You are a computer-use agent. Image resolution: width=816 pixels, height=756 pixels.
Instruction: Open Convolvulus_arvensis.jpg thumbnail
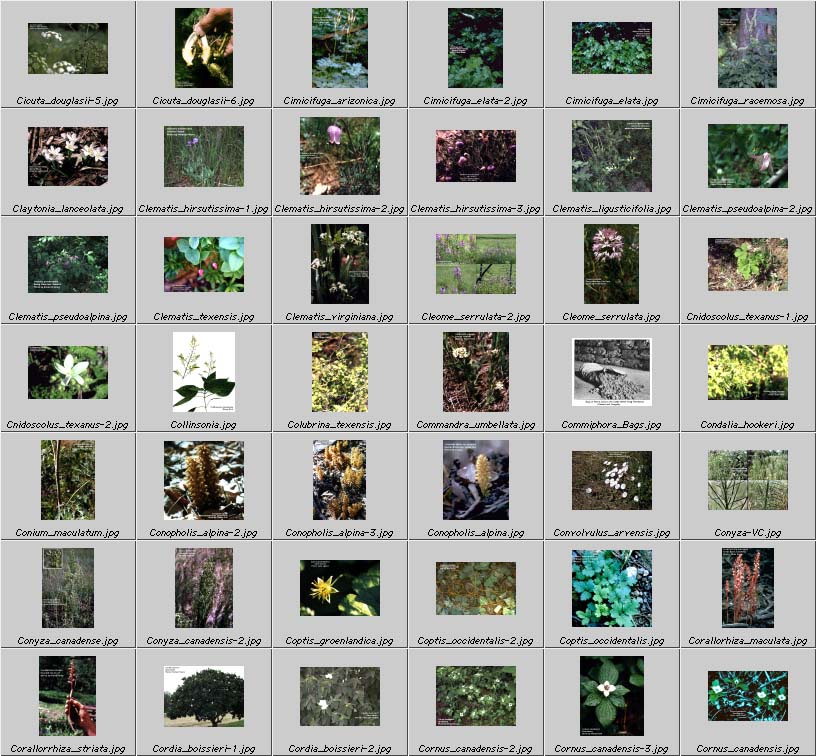click(x=611, y=480)
